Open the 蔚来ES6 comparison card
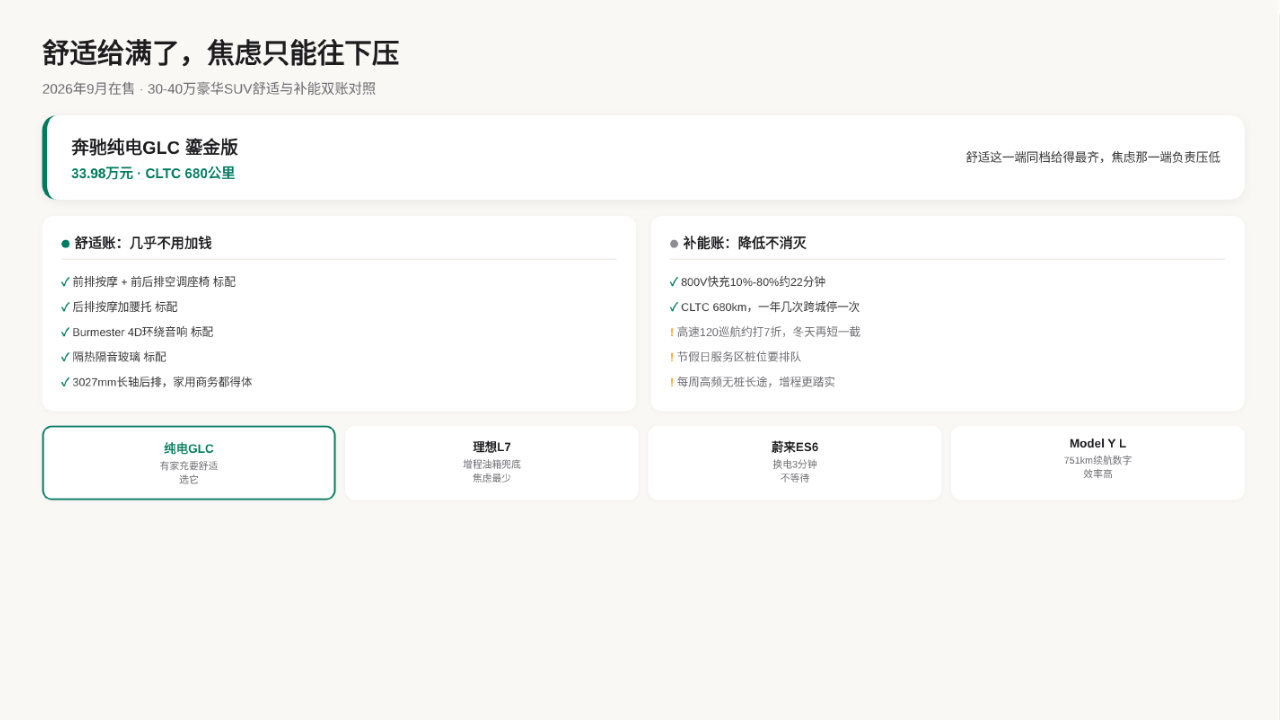The image size is (1280, 720). coord(795,463)
